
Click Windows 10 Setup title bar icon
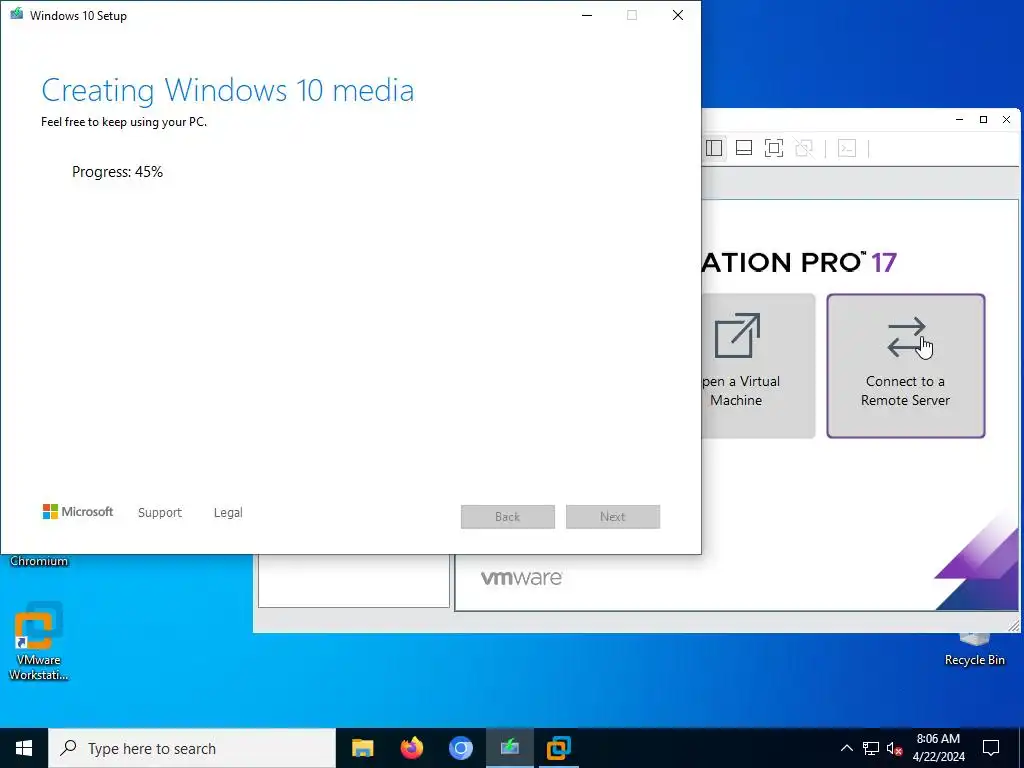pos(16,14)
